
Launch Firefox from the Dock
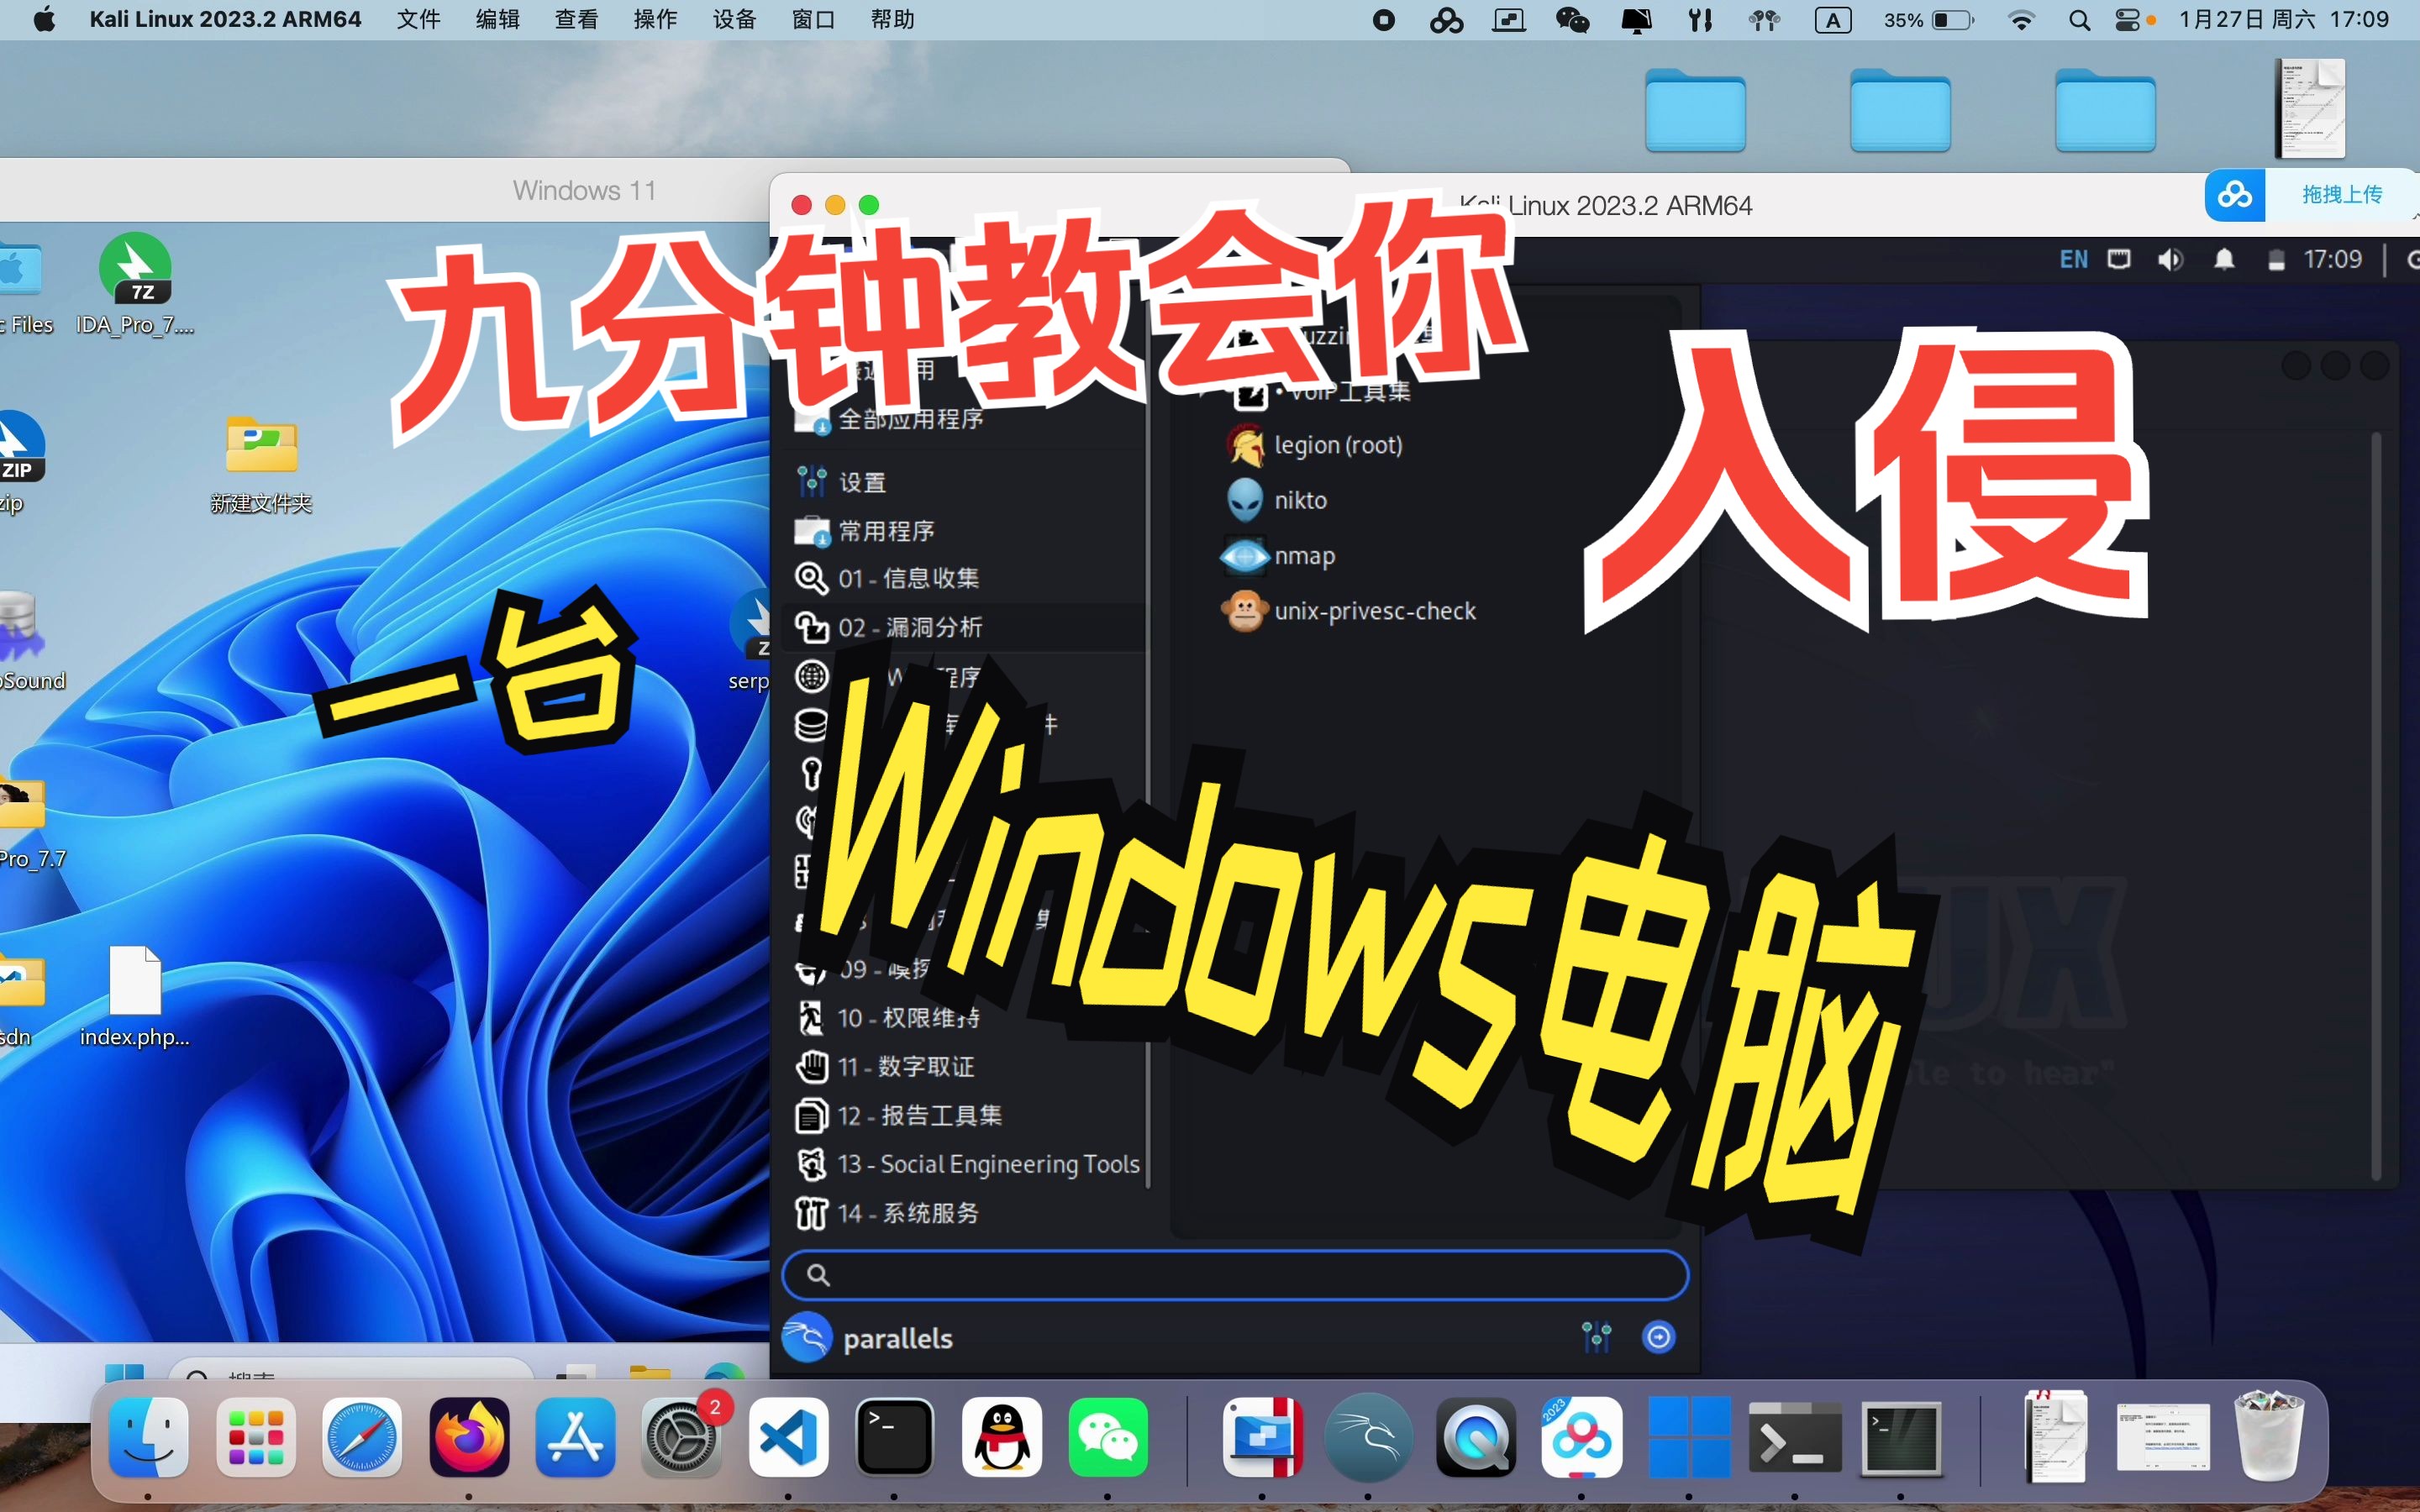click(469, 1438)
